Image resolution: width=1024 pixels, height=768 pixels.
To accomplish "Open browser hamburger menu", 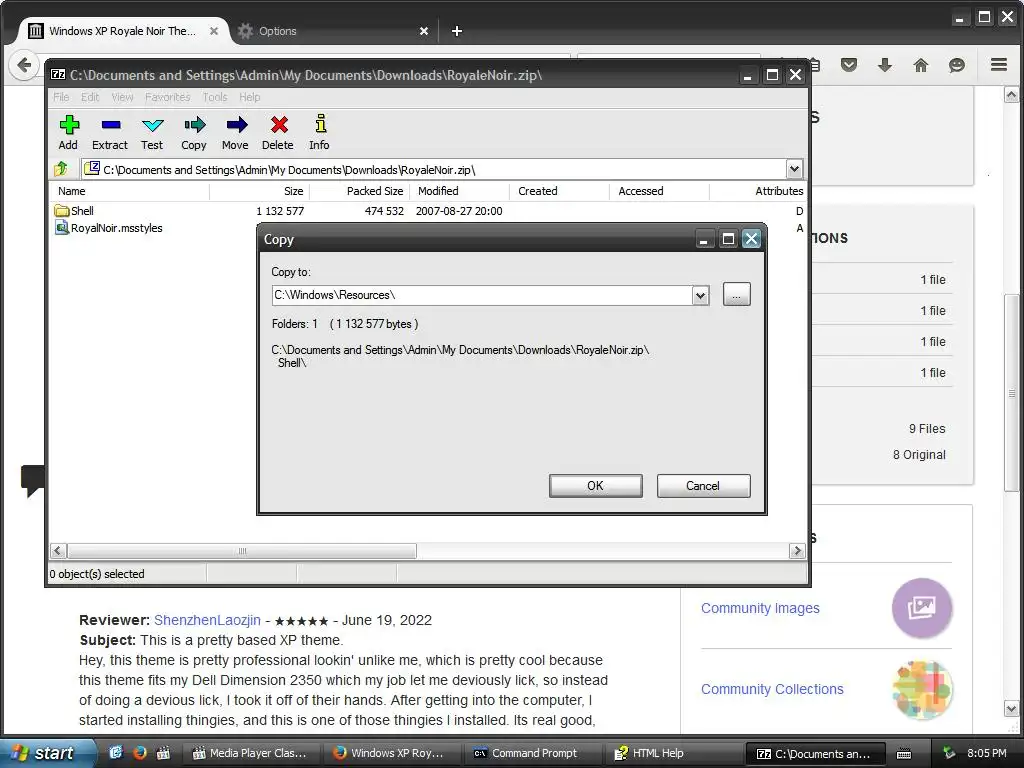I will (x=999, y=65).
